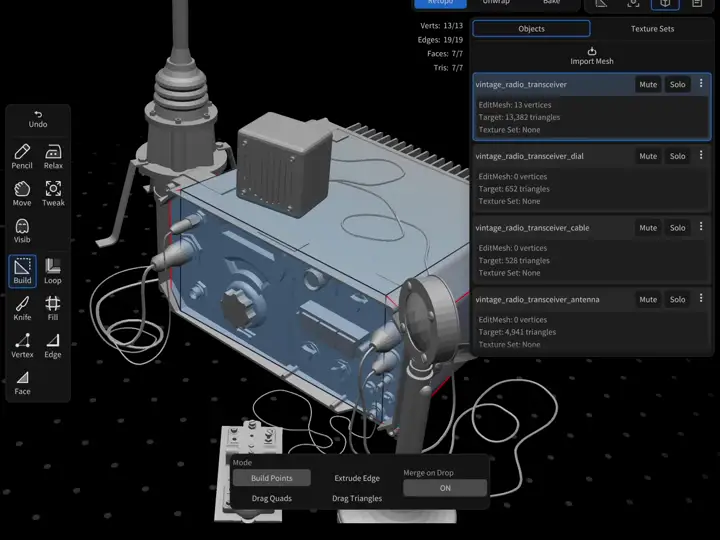Select the vintage_radio_transceiver_dial object row
Screen dimensions: 720x540
coord(591,178)
